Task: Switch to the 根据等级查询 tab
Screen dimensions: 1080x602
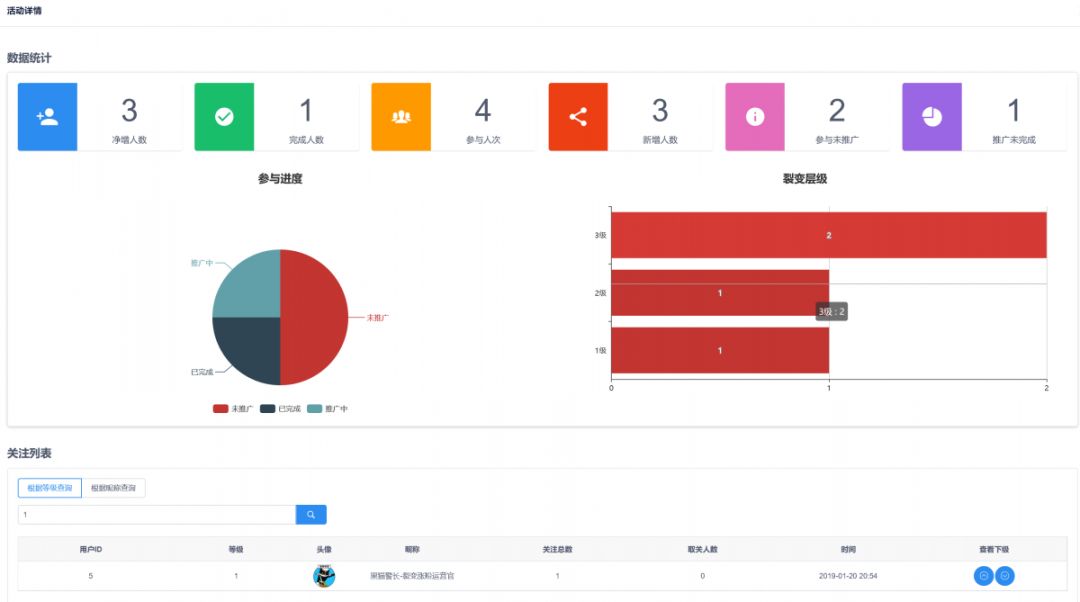Action: point(49,488)
